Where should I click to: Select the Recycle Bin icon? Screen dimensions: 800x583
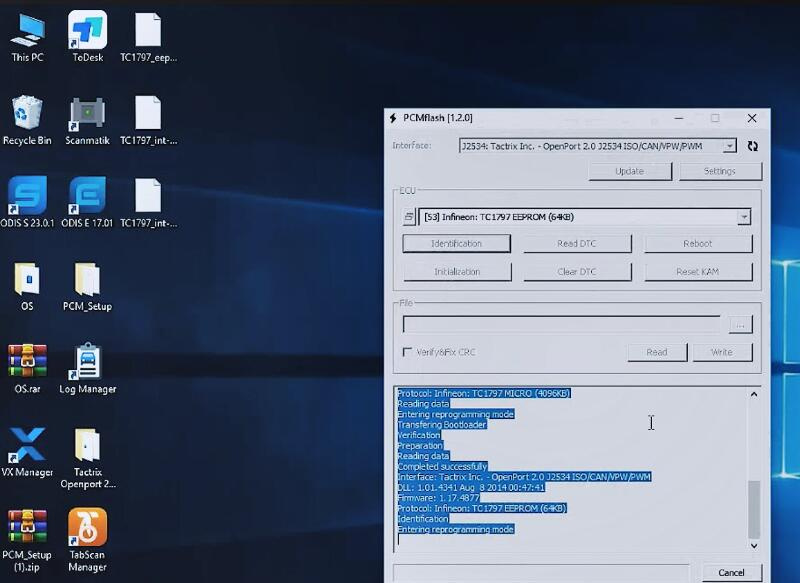pos(27,113)
